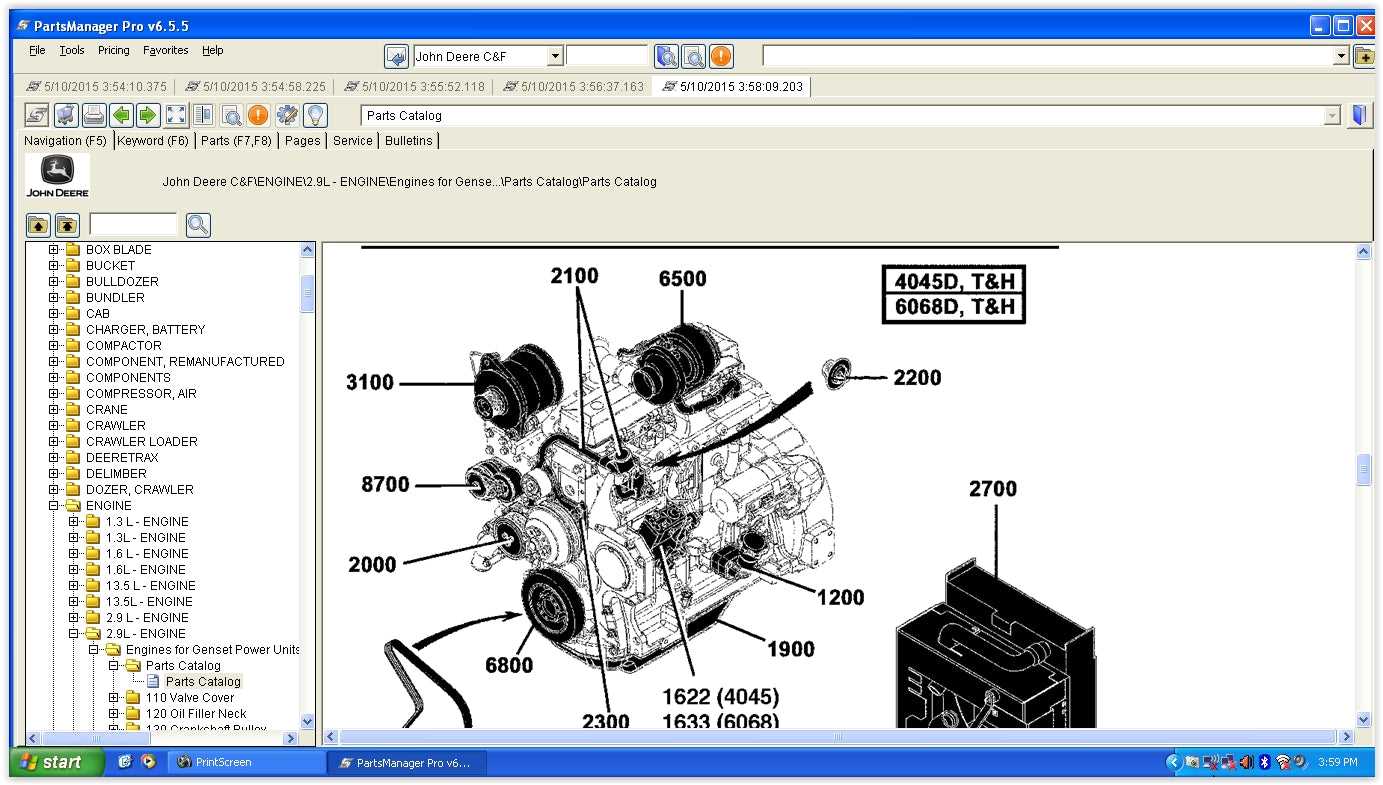
Task: Switch to the PrintScreen taskbar button
Action: click(x=248, y=762)
